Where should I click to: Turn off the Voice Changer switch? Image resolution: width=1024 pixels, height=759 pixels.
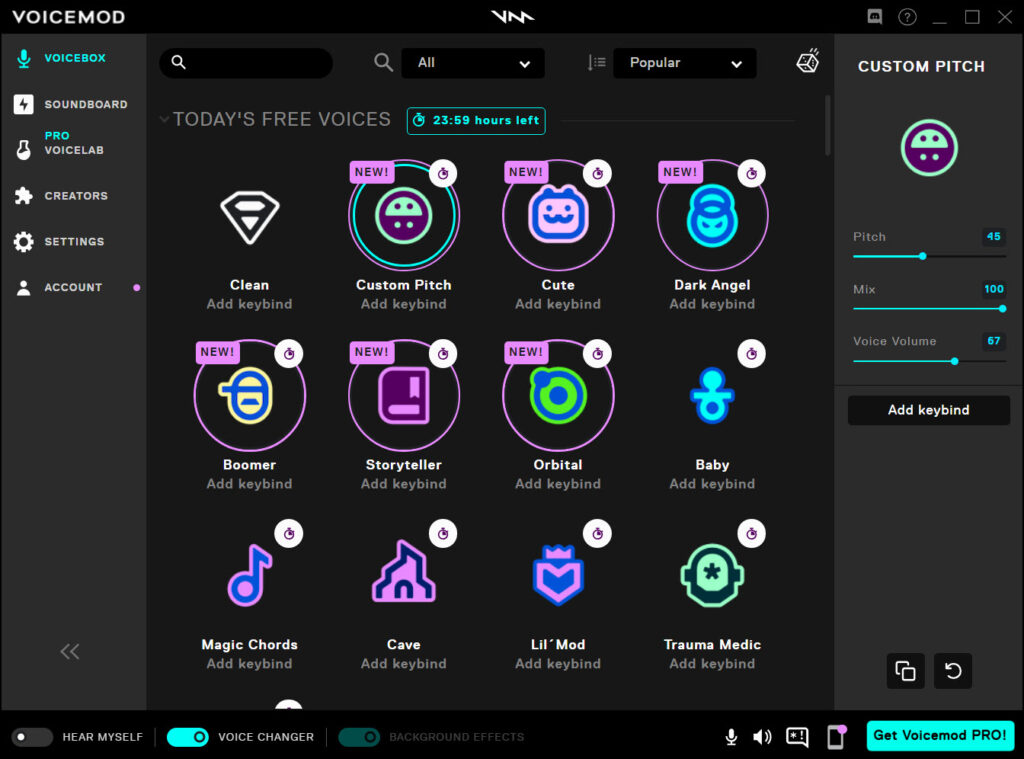click(188, 737)
